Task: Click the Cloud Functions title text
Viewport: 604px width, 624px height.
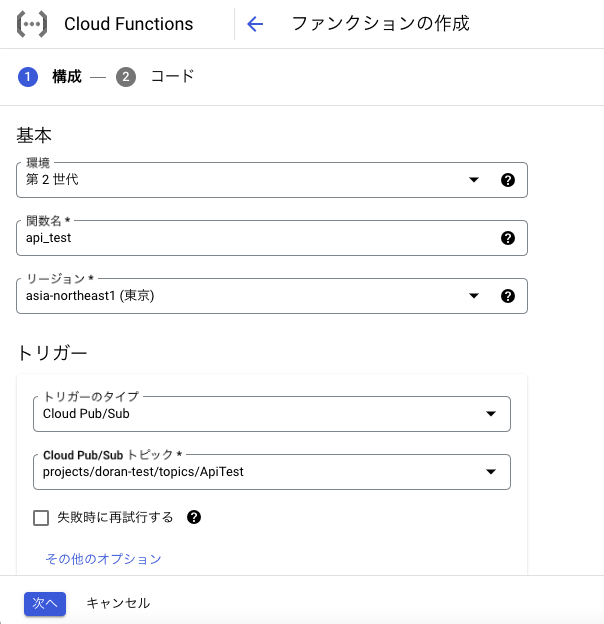Action: pyautogui.click(x=129, y=24)
